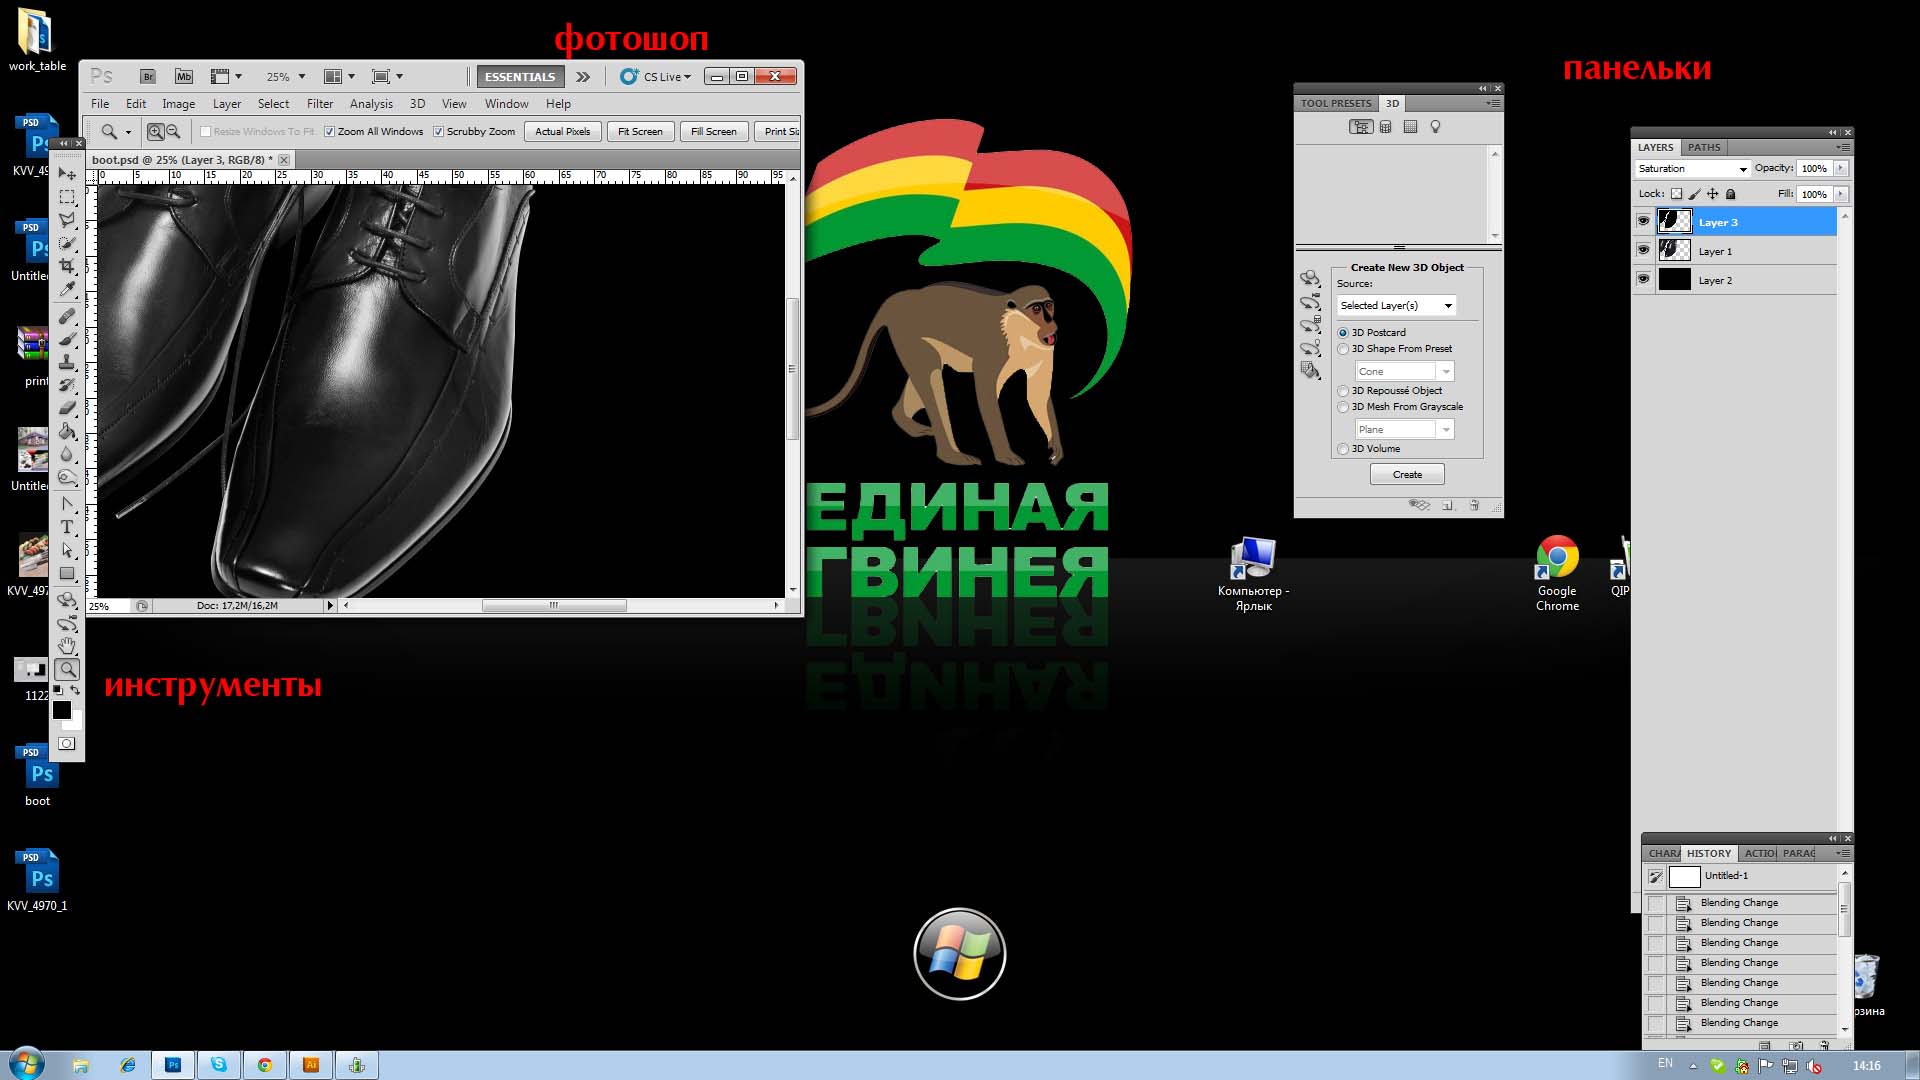1920x1080 pixels.
Task: Select the Eyedropper tool
Action: click(67, 290)
